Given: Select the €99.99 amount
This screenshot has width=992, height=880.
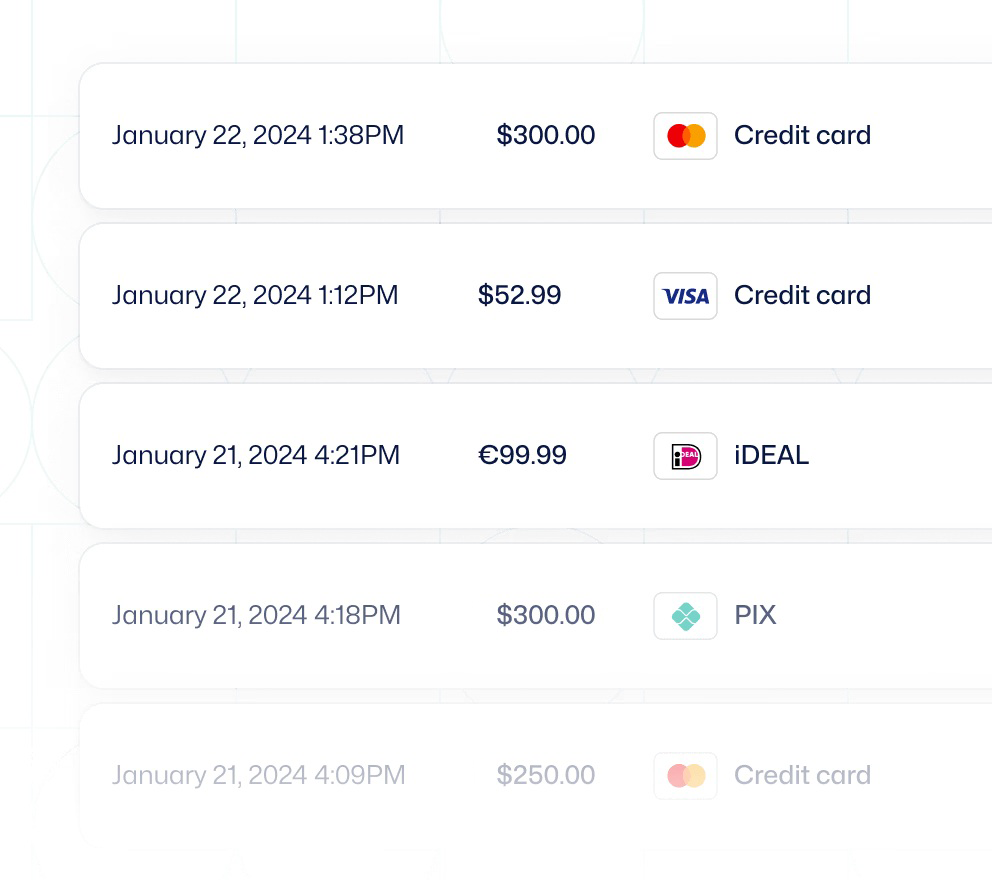Looking at the screenshot, I should click(x=523, y=456).
